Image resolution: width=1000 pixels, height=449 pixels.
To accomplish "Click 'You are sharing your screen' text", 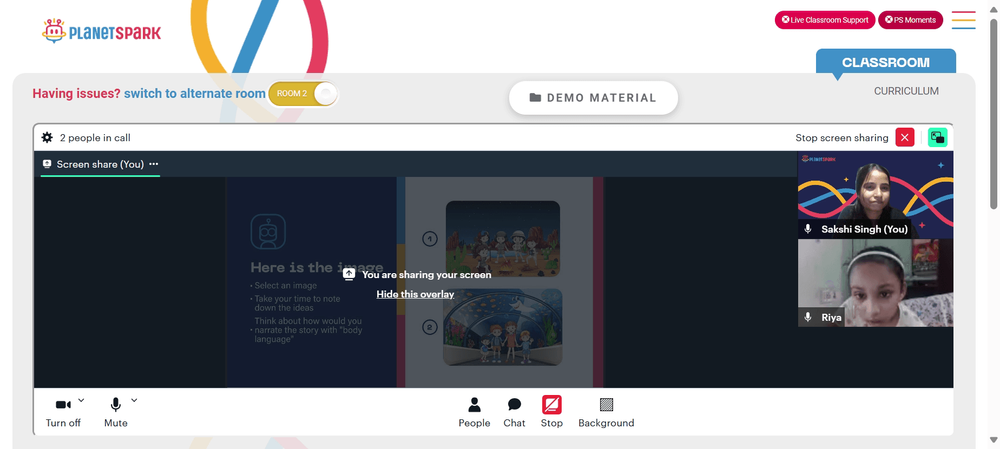I will click(x=427, y=275).
